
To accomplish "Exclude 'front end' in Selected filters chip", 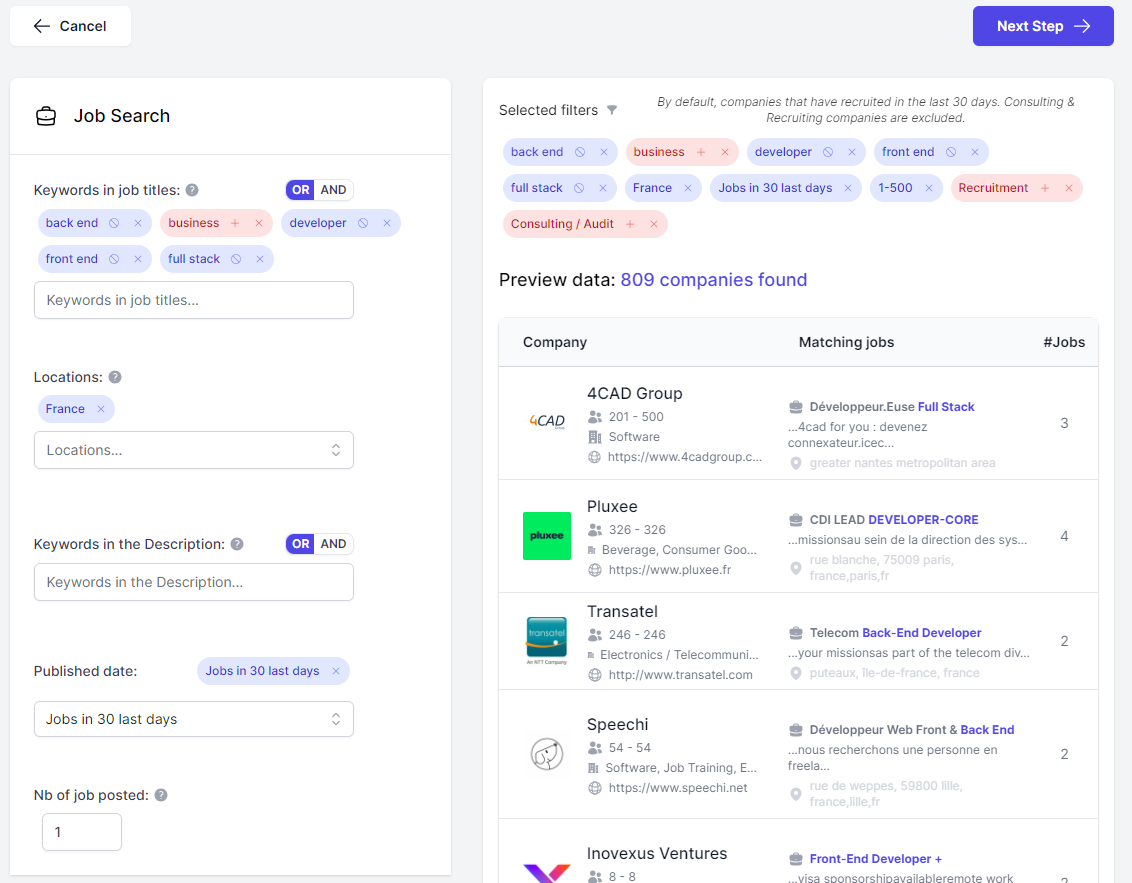I will click(x=951, y=152).
